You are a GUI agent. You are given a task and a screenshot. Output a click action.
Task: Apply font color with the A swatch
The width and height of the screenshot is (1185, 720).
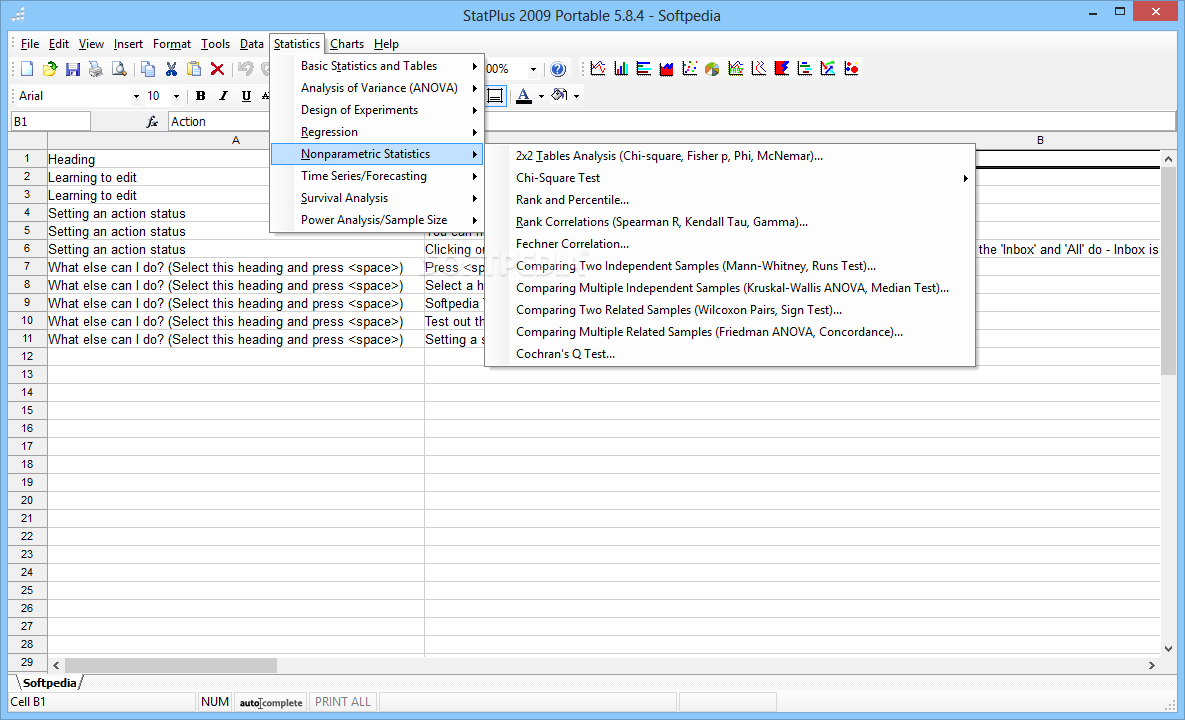tap(524, 96)
